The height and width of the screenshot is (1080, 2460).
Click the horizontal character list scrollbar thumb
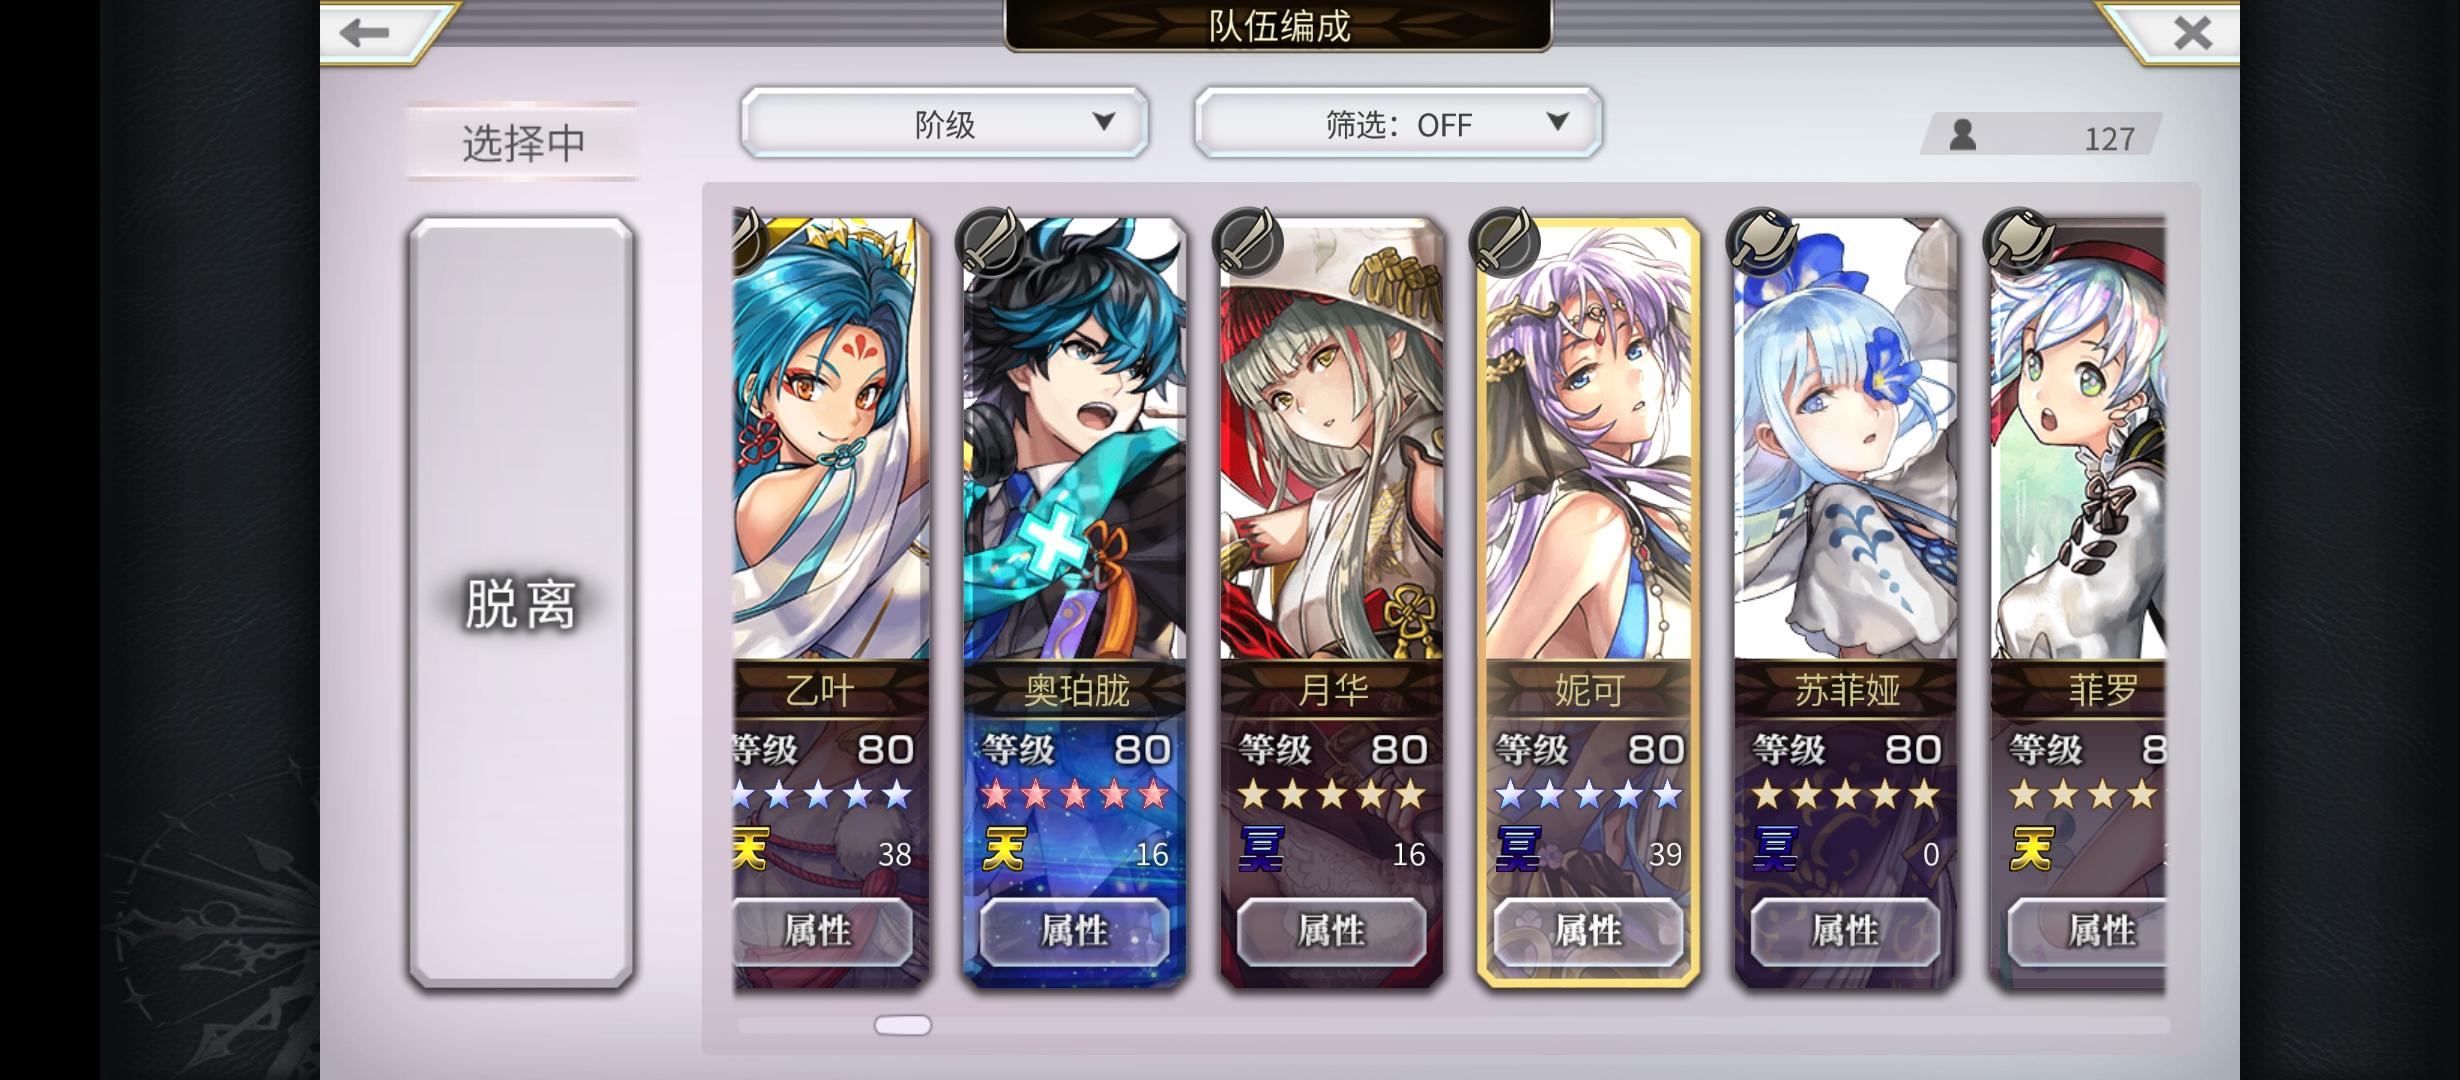tap(903, 1025)
